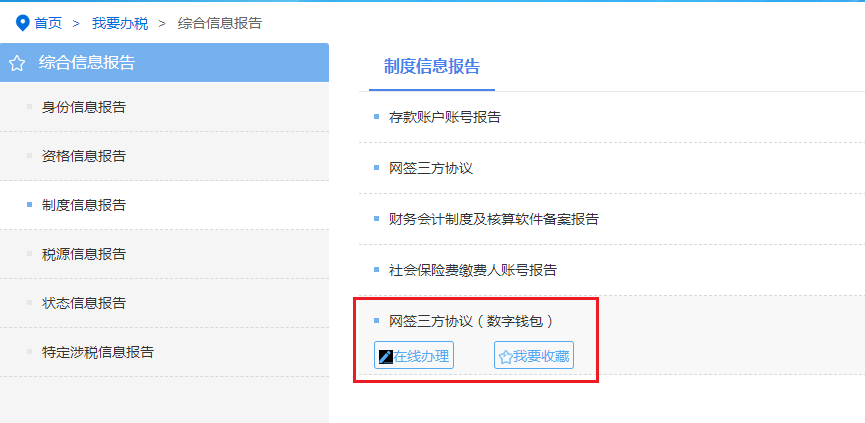The width and height of the screenshot is (865, 423).
Task: Click the blue bullet beside sidebar 制度信息报告
Action: [29, 205]
